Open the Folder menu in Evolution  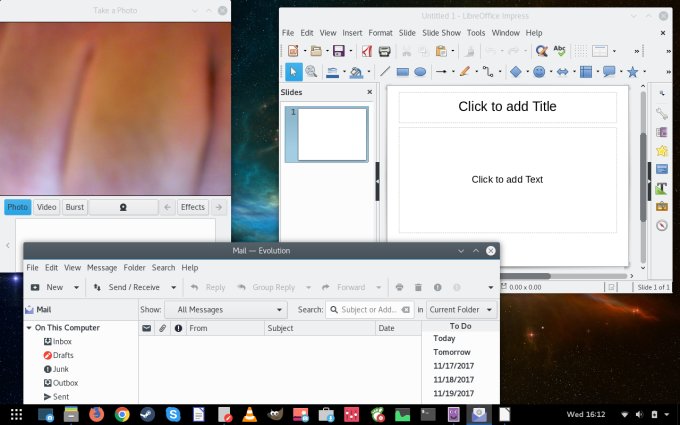point(134,268)
